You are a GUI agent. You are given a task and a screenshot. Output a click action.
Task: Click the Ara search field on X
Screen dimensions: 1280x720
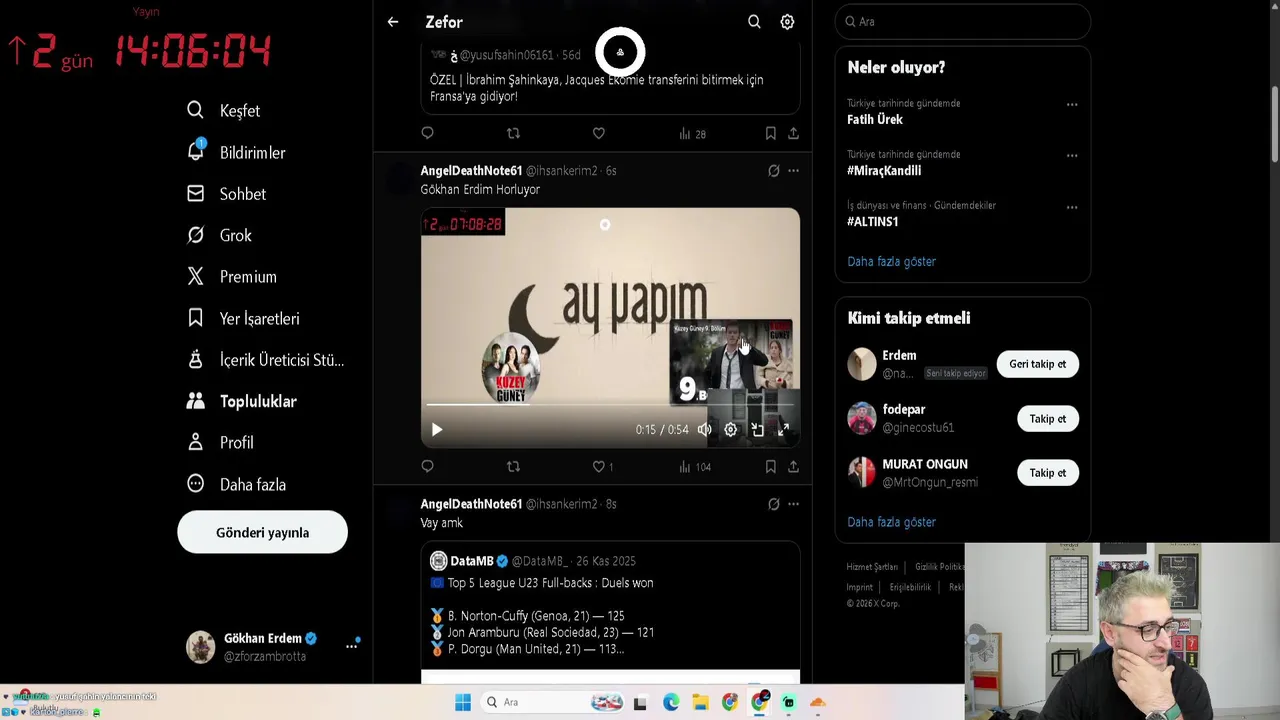(x=963, y=21)
